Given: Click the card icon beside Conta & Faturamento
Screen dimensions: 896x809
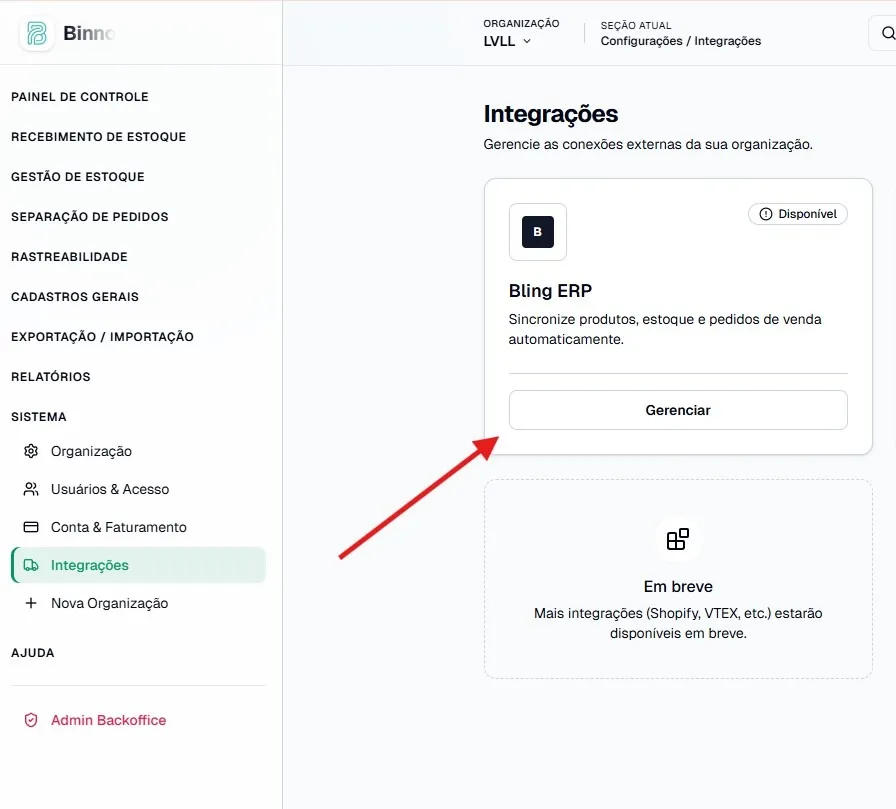Looking at the screenshot, I should click(x=30, y=527).
